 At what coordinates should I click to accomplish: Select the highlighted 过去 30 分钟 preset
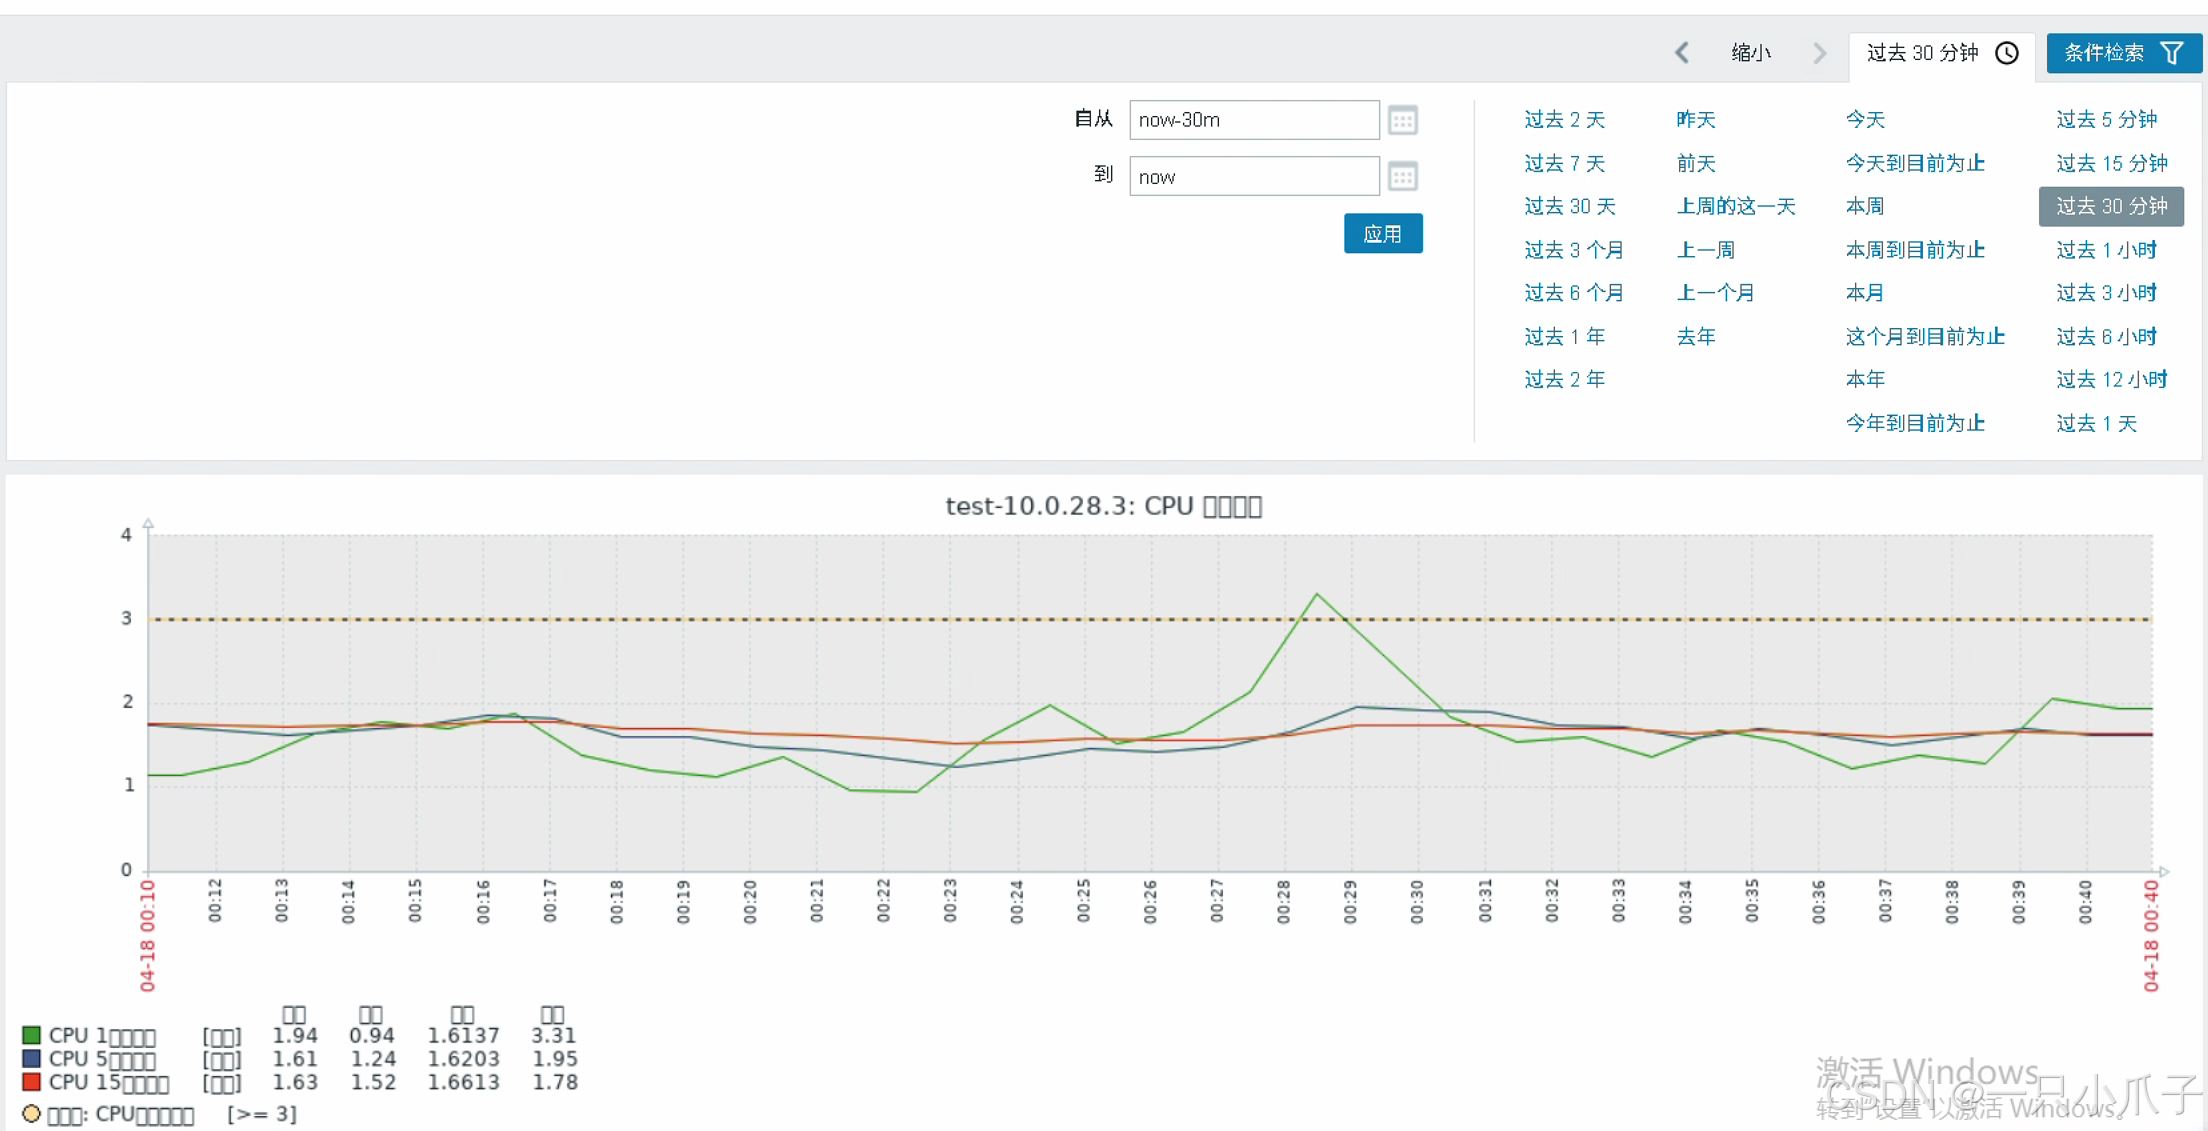coord(2111,206)
